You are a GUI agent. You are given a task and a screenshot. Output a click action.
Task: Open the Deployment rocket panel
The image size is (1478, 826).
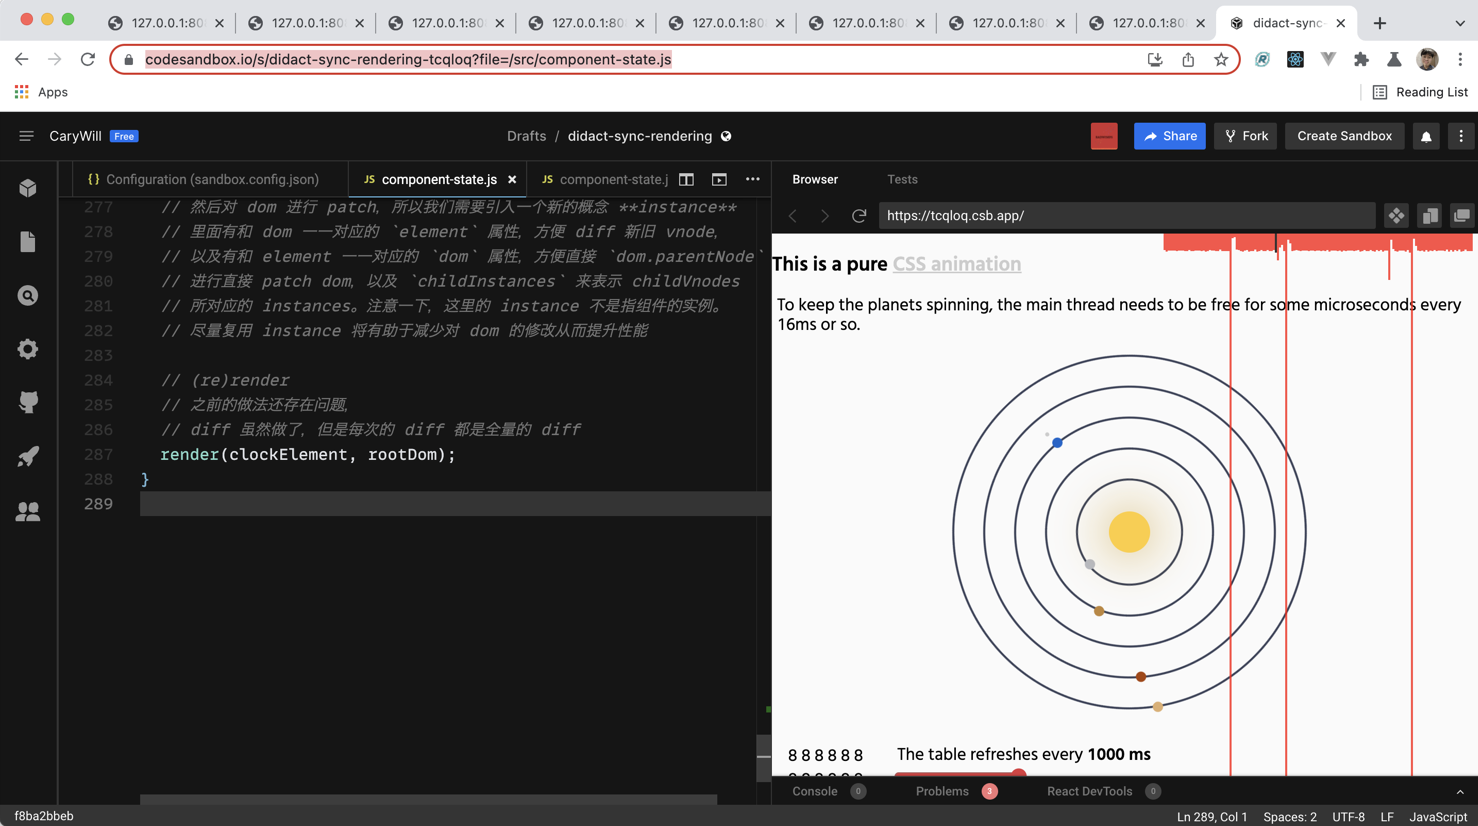click(x=28, y=457)
